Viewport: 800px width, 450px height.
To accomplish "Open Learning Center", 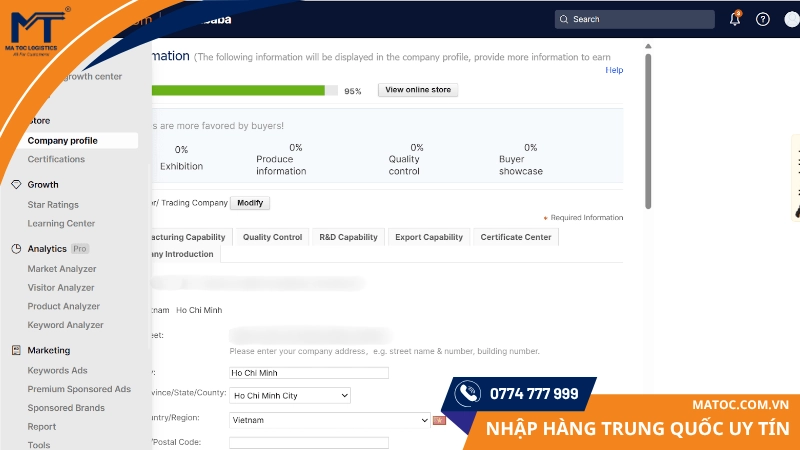I will point(61,223).
